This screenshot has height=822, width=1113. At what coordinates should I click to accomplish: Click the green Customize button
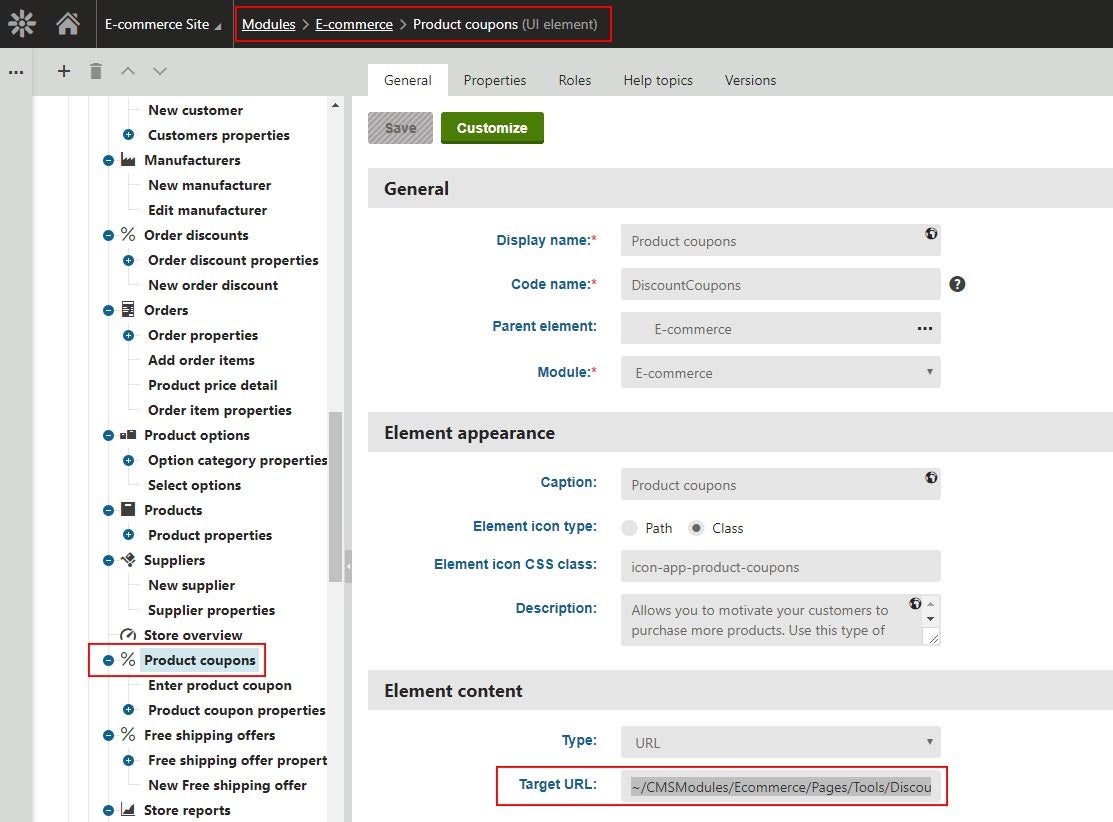tap(492, 128)
